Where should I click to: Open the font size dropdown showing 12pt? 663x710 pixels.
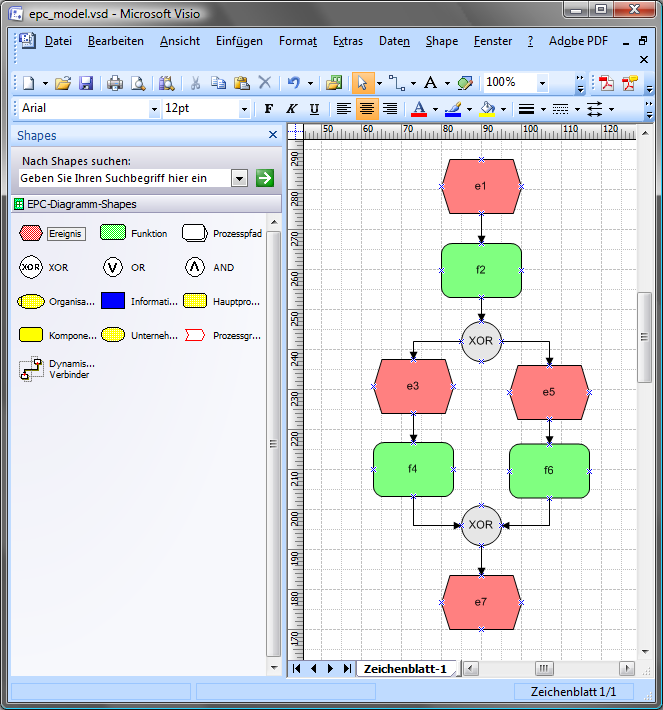pyautogui.click(x=244, y=109)
